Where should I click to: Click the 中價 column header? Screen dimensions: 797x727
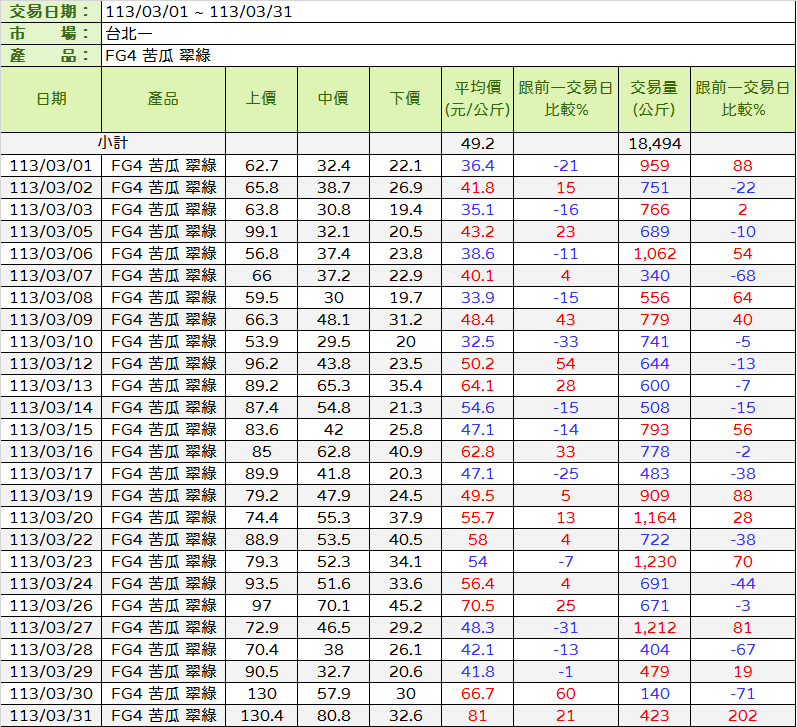pos(333,99)
